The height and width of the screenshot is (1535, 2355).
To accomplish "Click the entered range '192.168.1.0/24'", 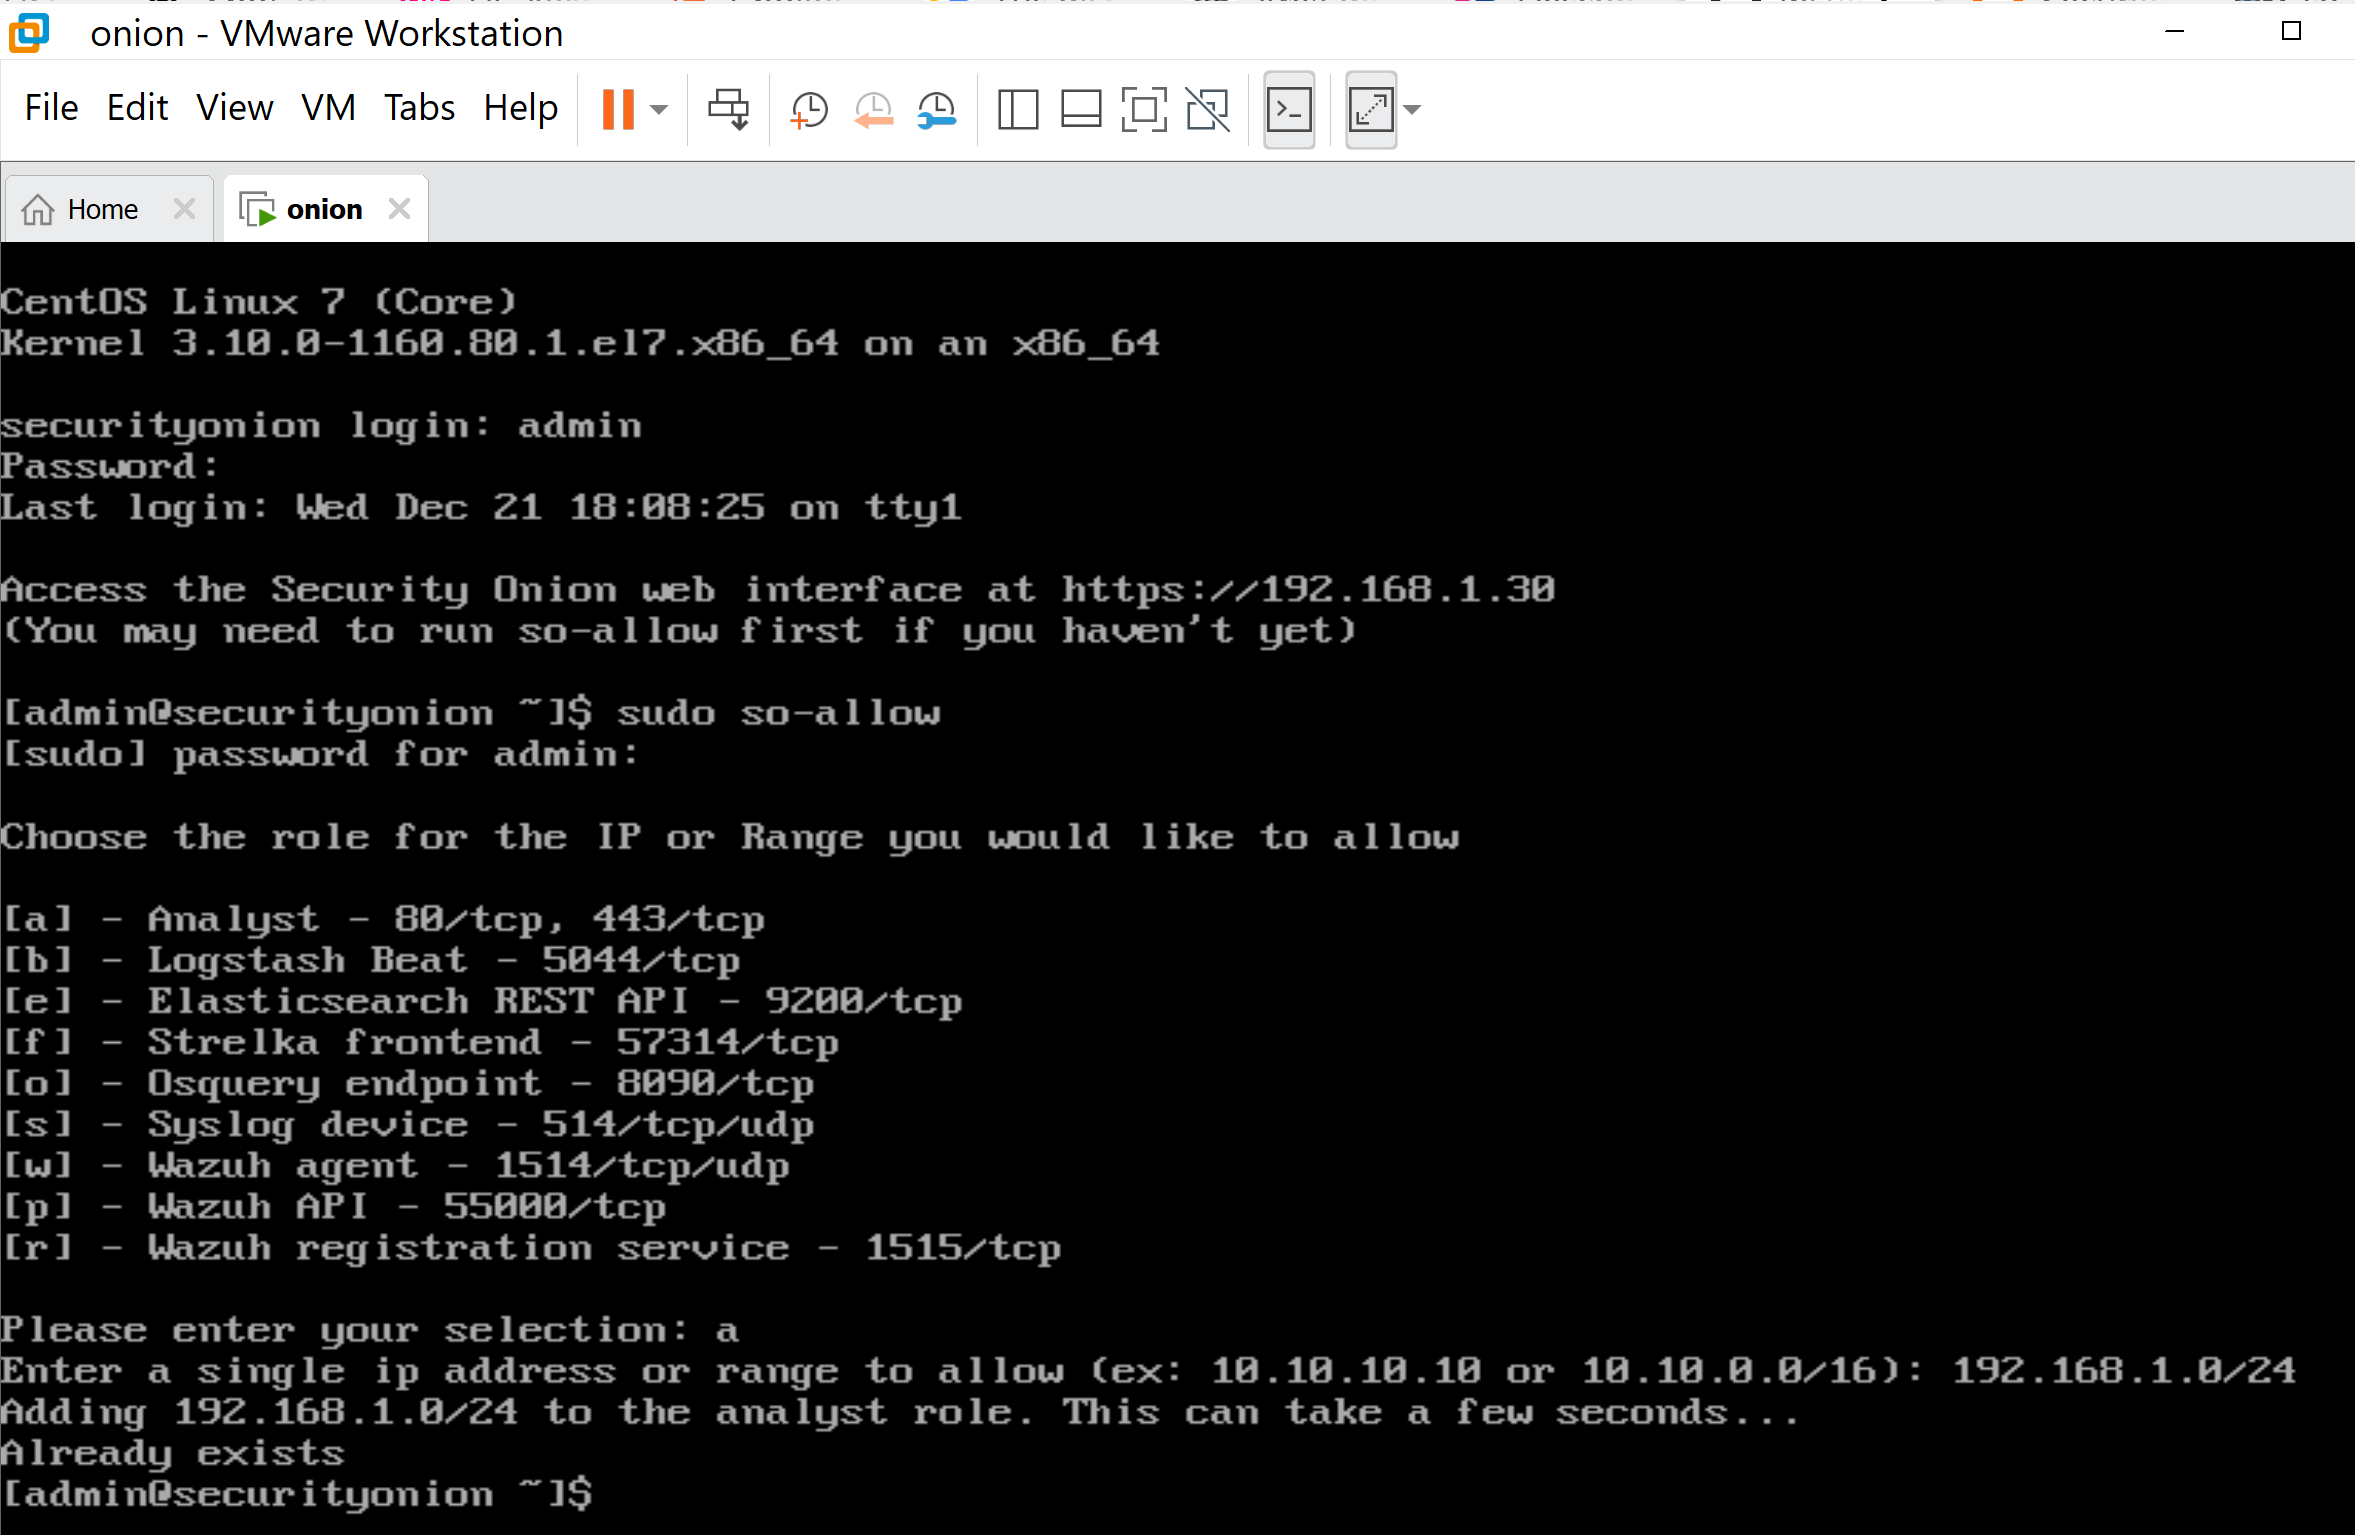I will pos(2124,1370).
